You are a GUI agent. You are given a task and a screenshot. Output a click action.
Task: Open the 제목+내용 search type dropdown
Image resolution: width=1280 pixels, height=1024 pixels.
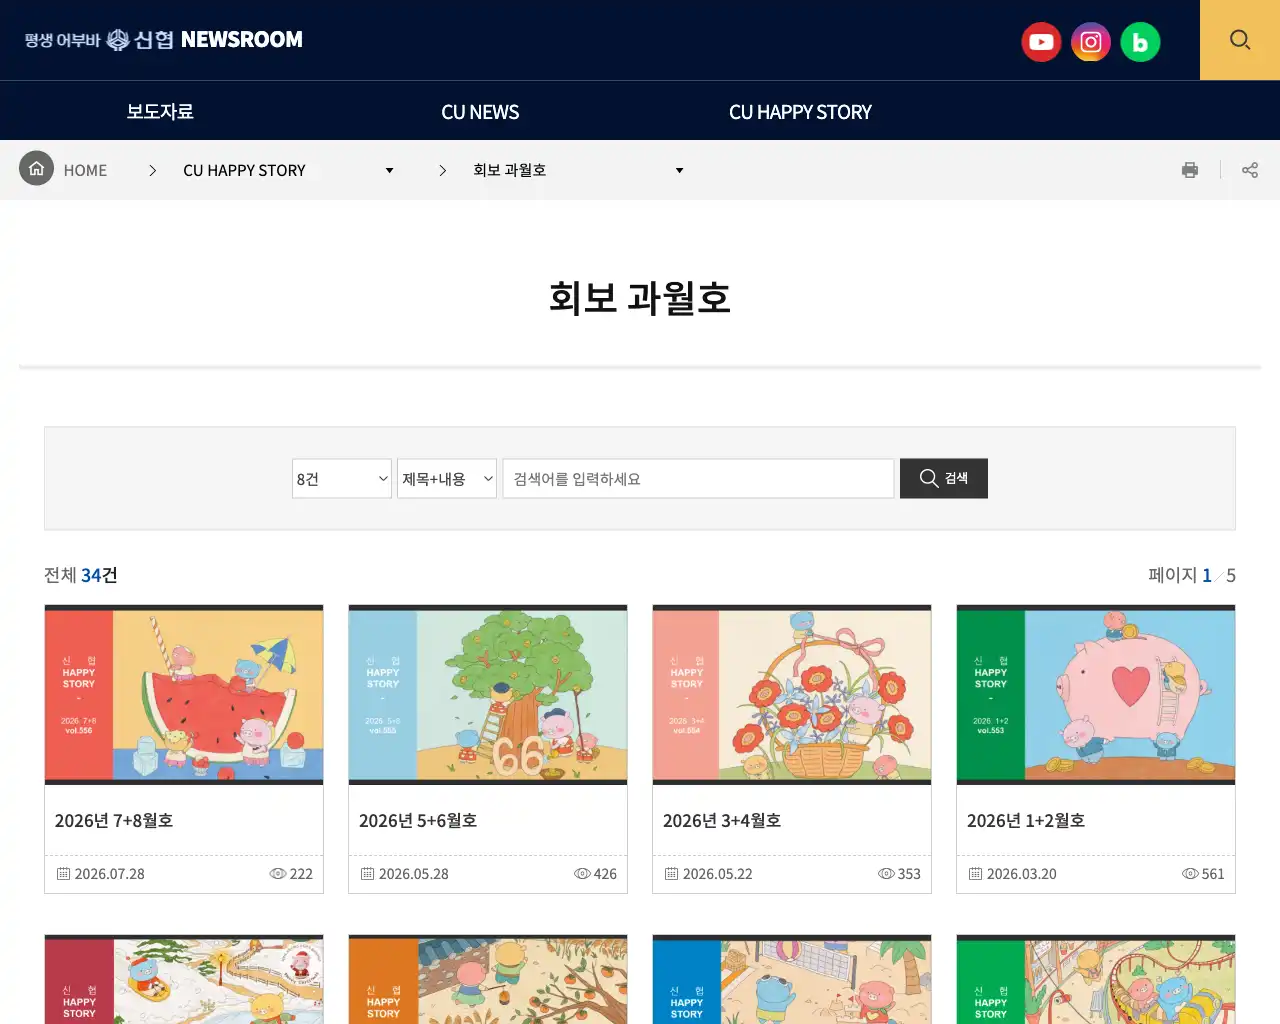(x=447, y=479)
